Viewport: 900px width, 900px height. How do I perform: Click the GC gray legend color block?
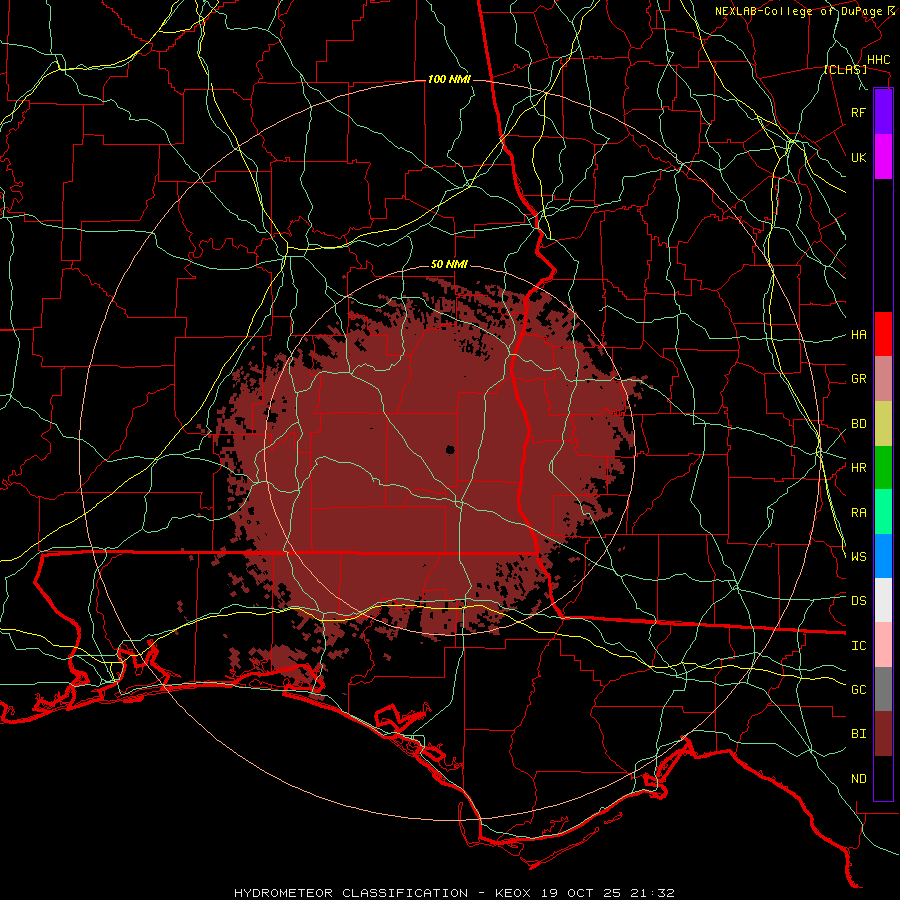[x=883, y=689]
